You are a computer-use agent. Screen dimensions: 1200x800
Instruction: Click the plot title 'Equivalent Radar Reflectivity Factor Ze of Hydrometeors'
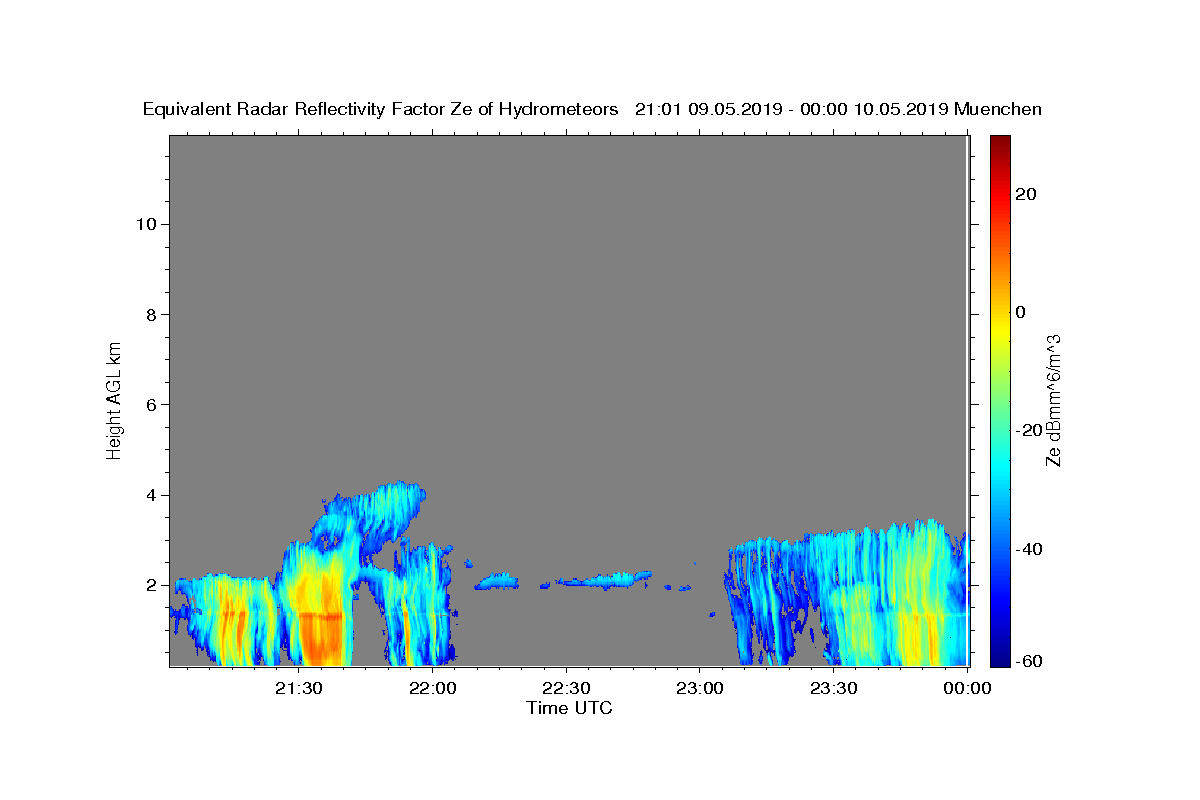pos(380,110)
